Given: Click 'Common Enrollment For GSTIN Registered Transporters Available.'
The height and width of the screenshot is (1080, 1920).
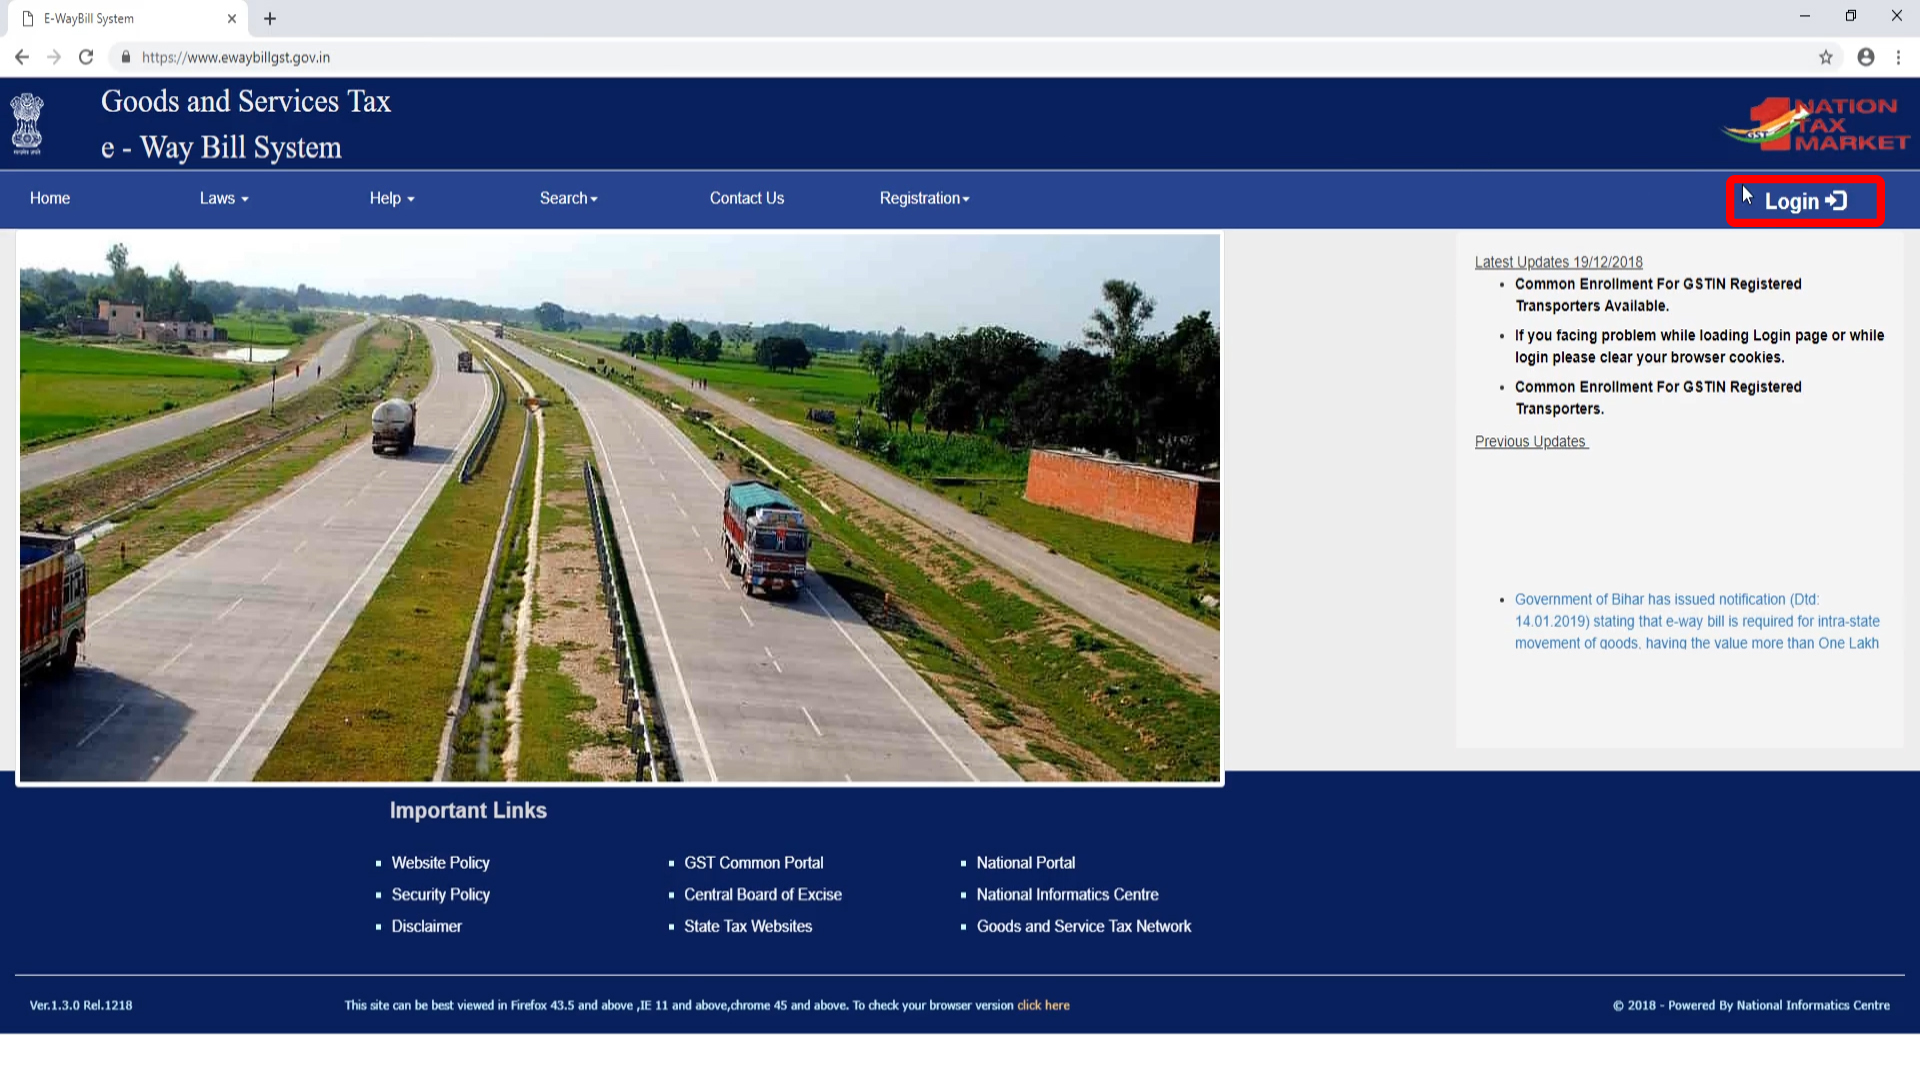Looking at the screenshot, I should tap(1658, 295).
